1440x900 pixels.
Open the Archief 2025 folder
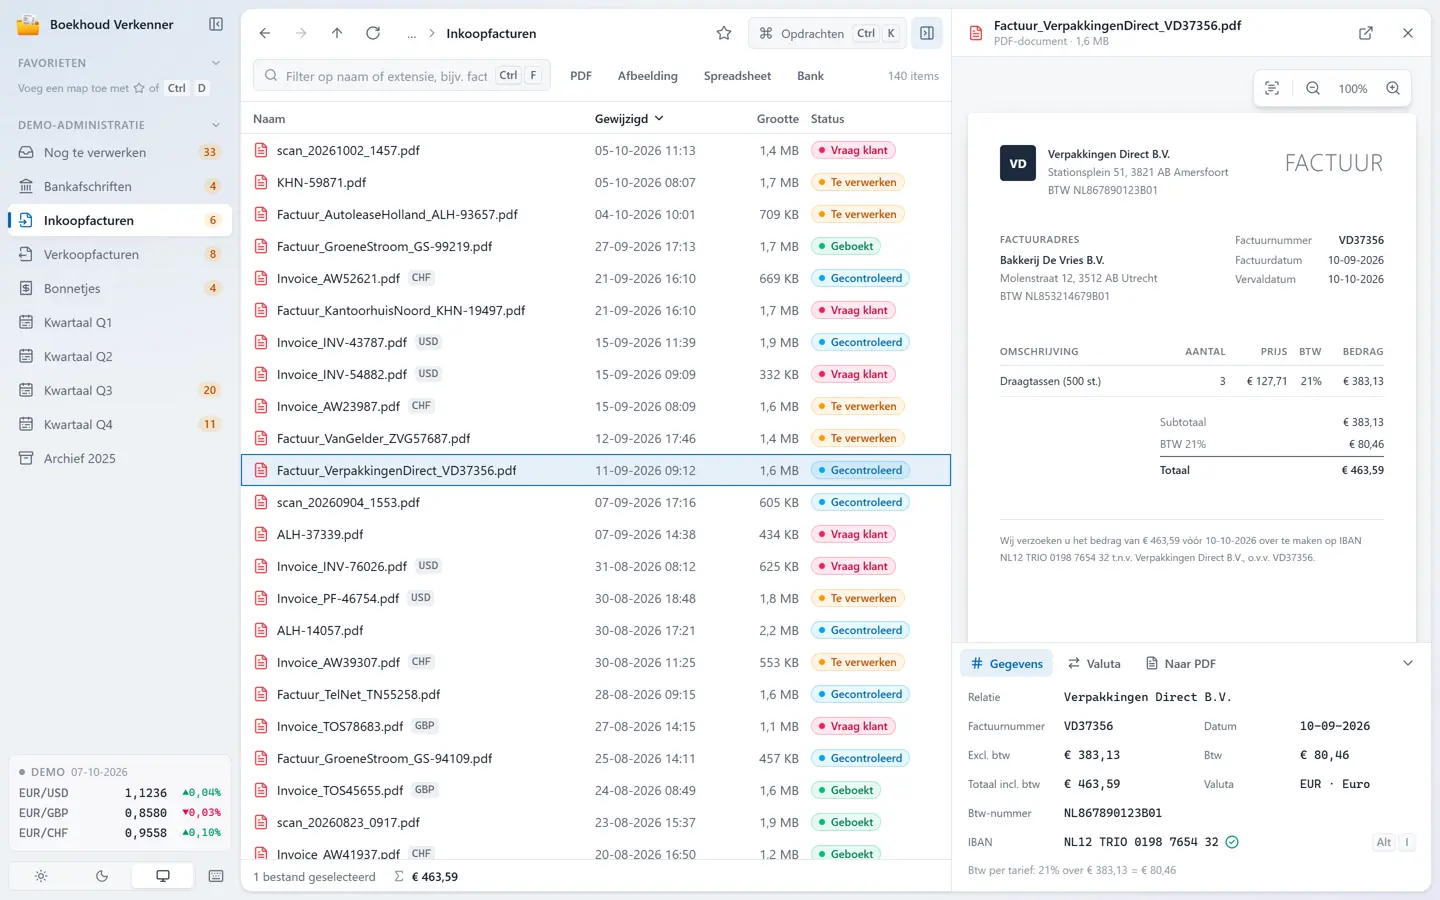pos(120,458)
